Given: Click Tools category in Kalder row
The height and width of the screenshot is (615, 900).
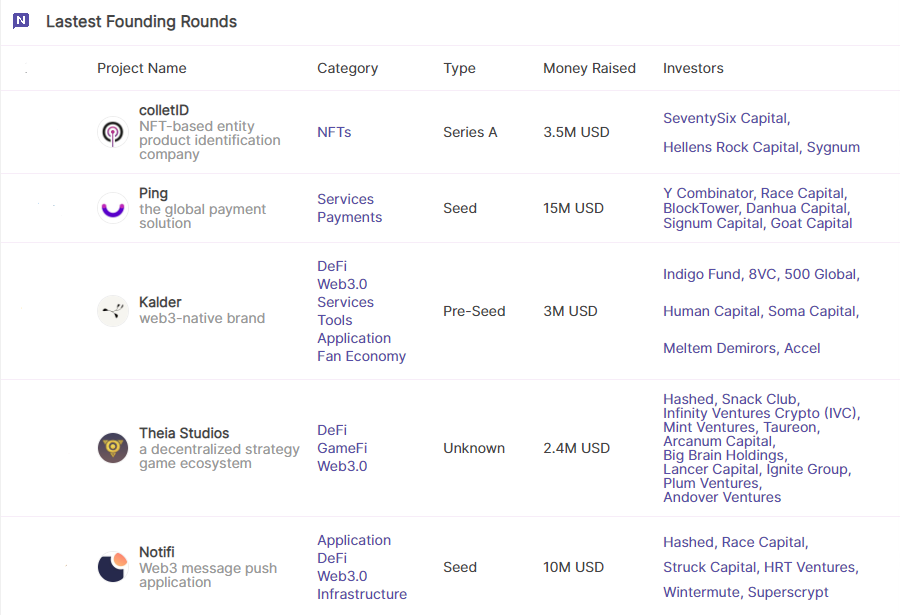Looking at the screenshot, I should pos(335,320).
